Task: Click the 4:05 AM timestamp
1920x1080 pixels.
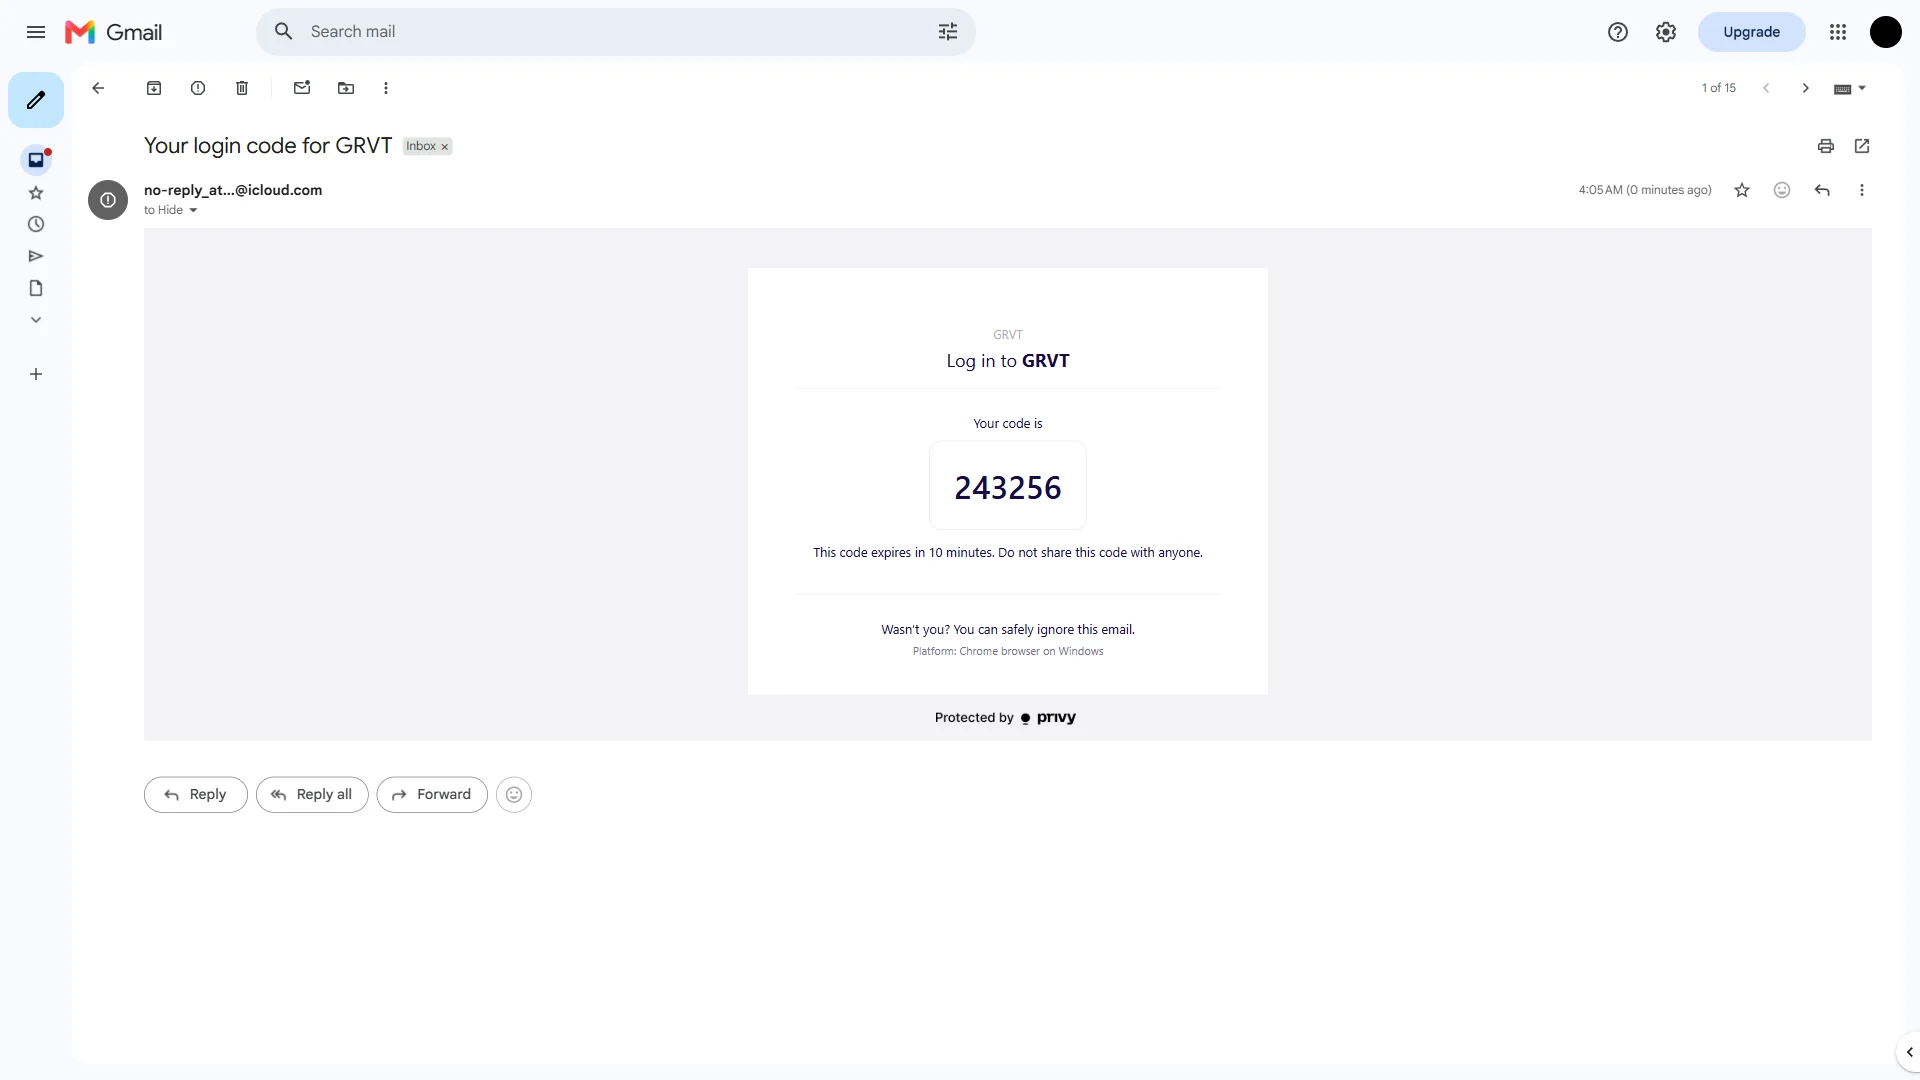Action: (x=1645, y=190)
